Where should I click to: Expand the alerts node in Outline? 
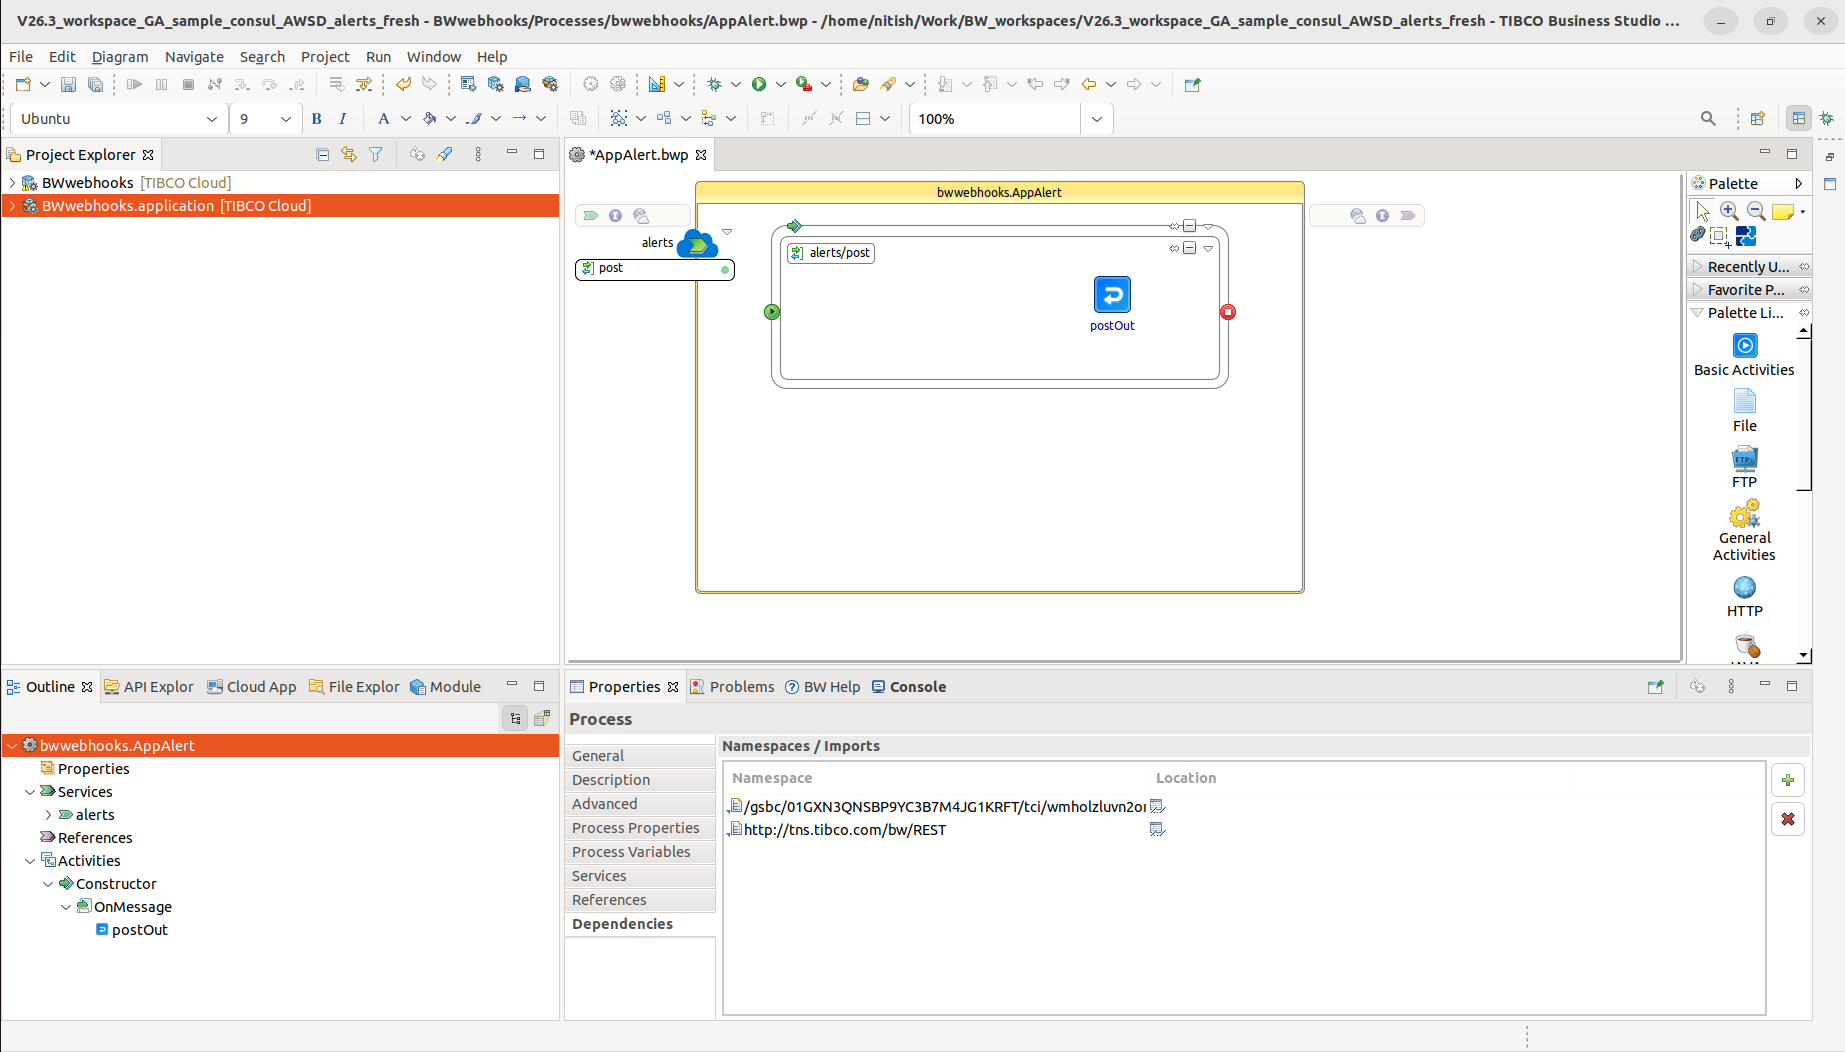pyautogui.click(x=48, y=815)
